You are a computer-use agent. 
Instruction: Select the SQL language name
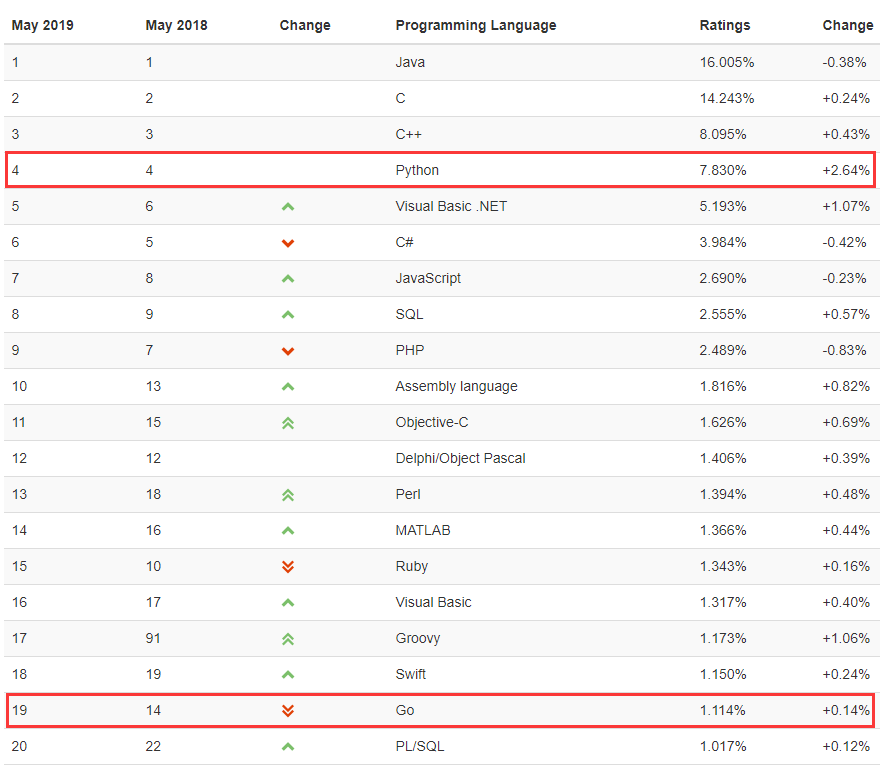pyautogui.click(x=409, y=314)
